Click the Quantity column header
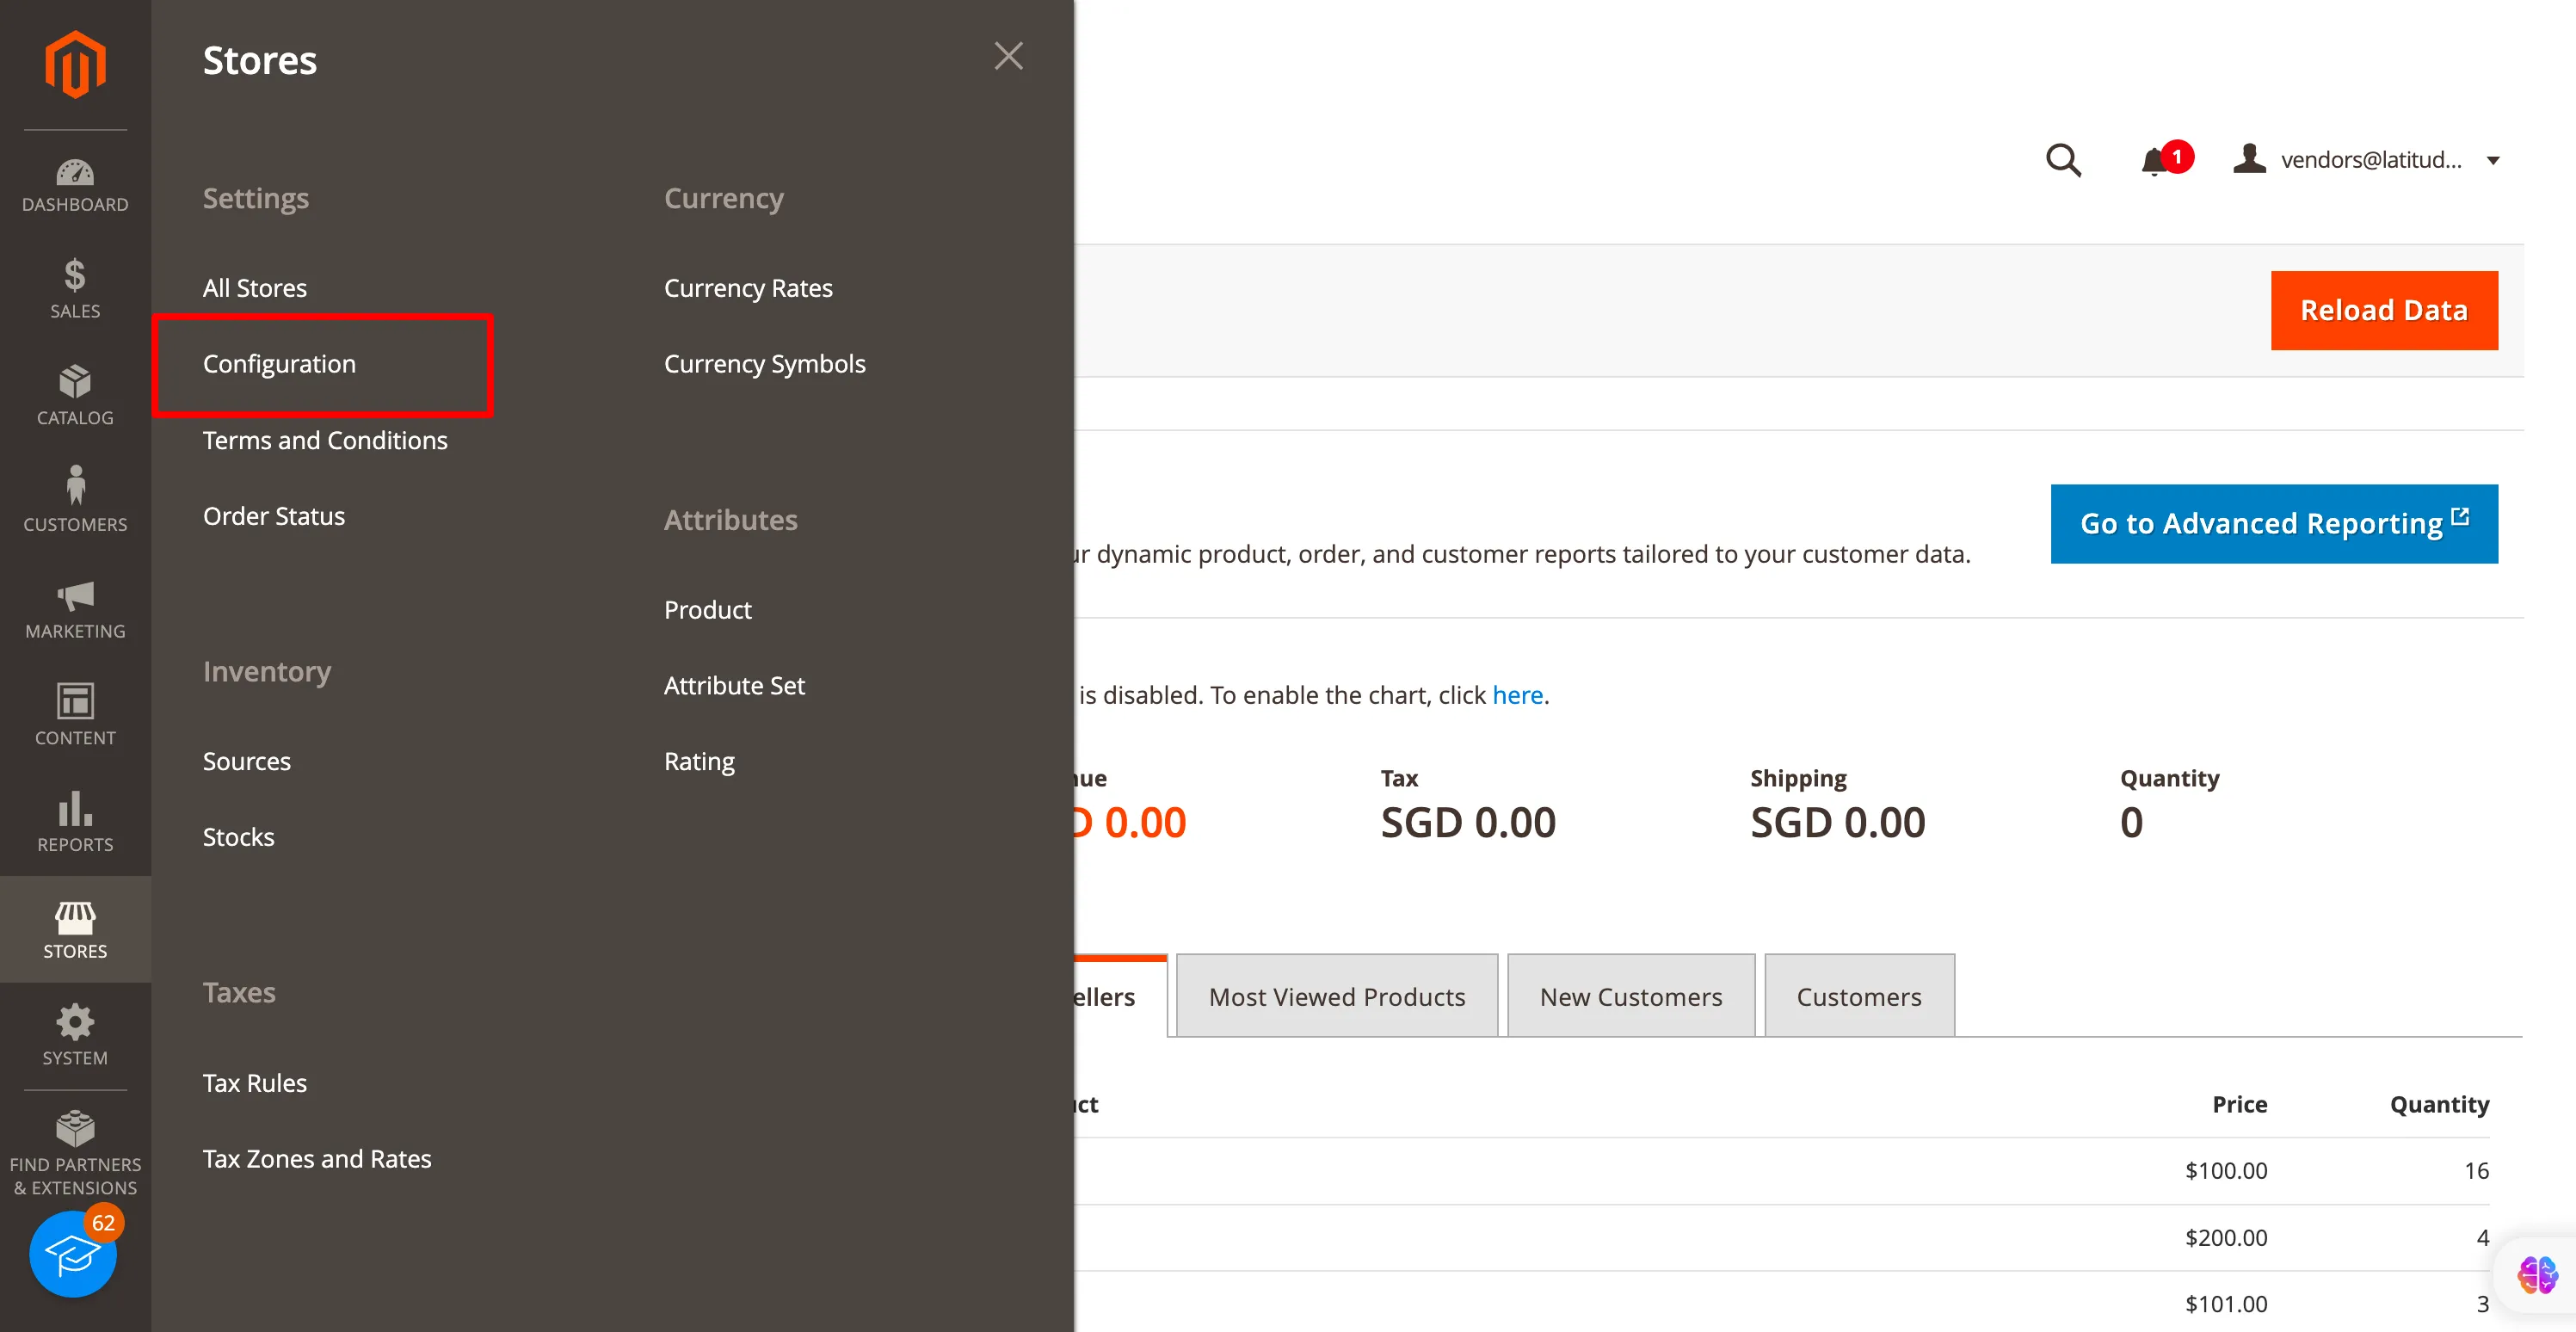2576x1332 pixels. click(x=2439, y=1104)
